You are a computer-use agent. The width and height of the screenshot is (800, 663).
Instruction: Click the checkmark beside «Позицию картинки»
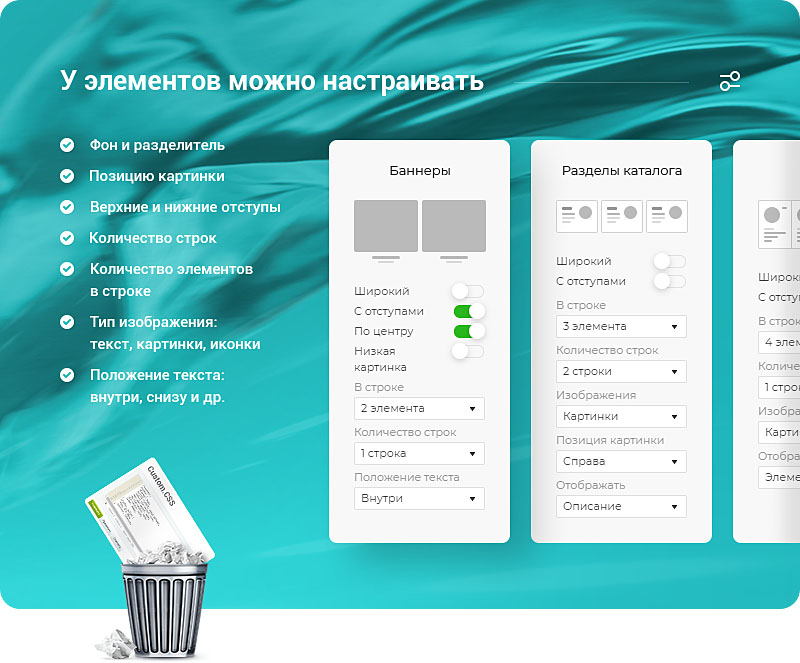coord(68,176)
